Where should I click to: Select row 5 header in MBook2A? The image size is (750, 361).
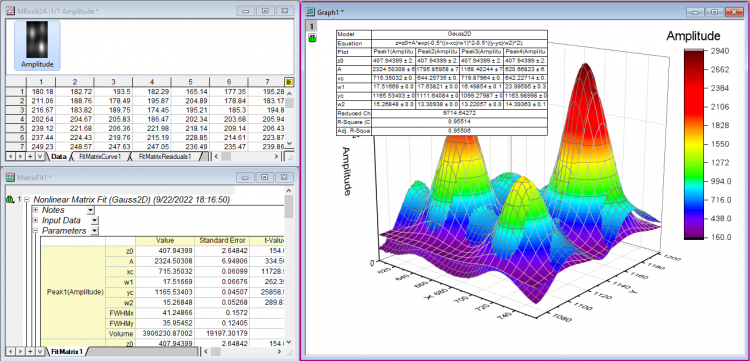[x=16, y=129]
